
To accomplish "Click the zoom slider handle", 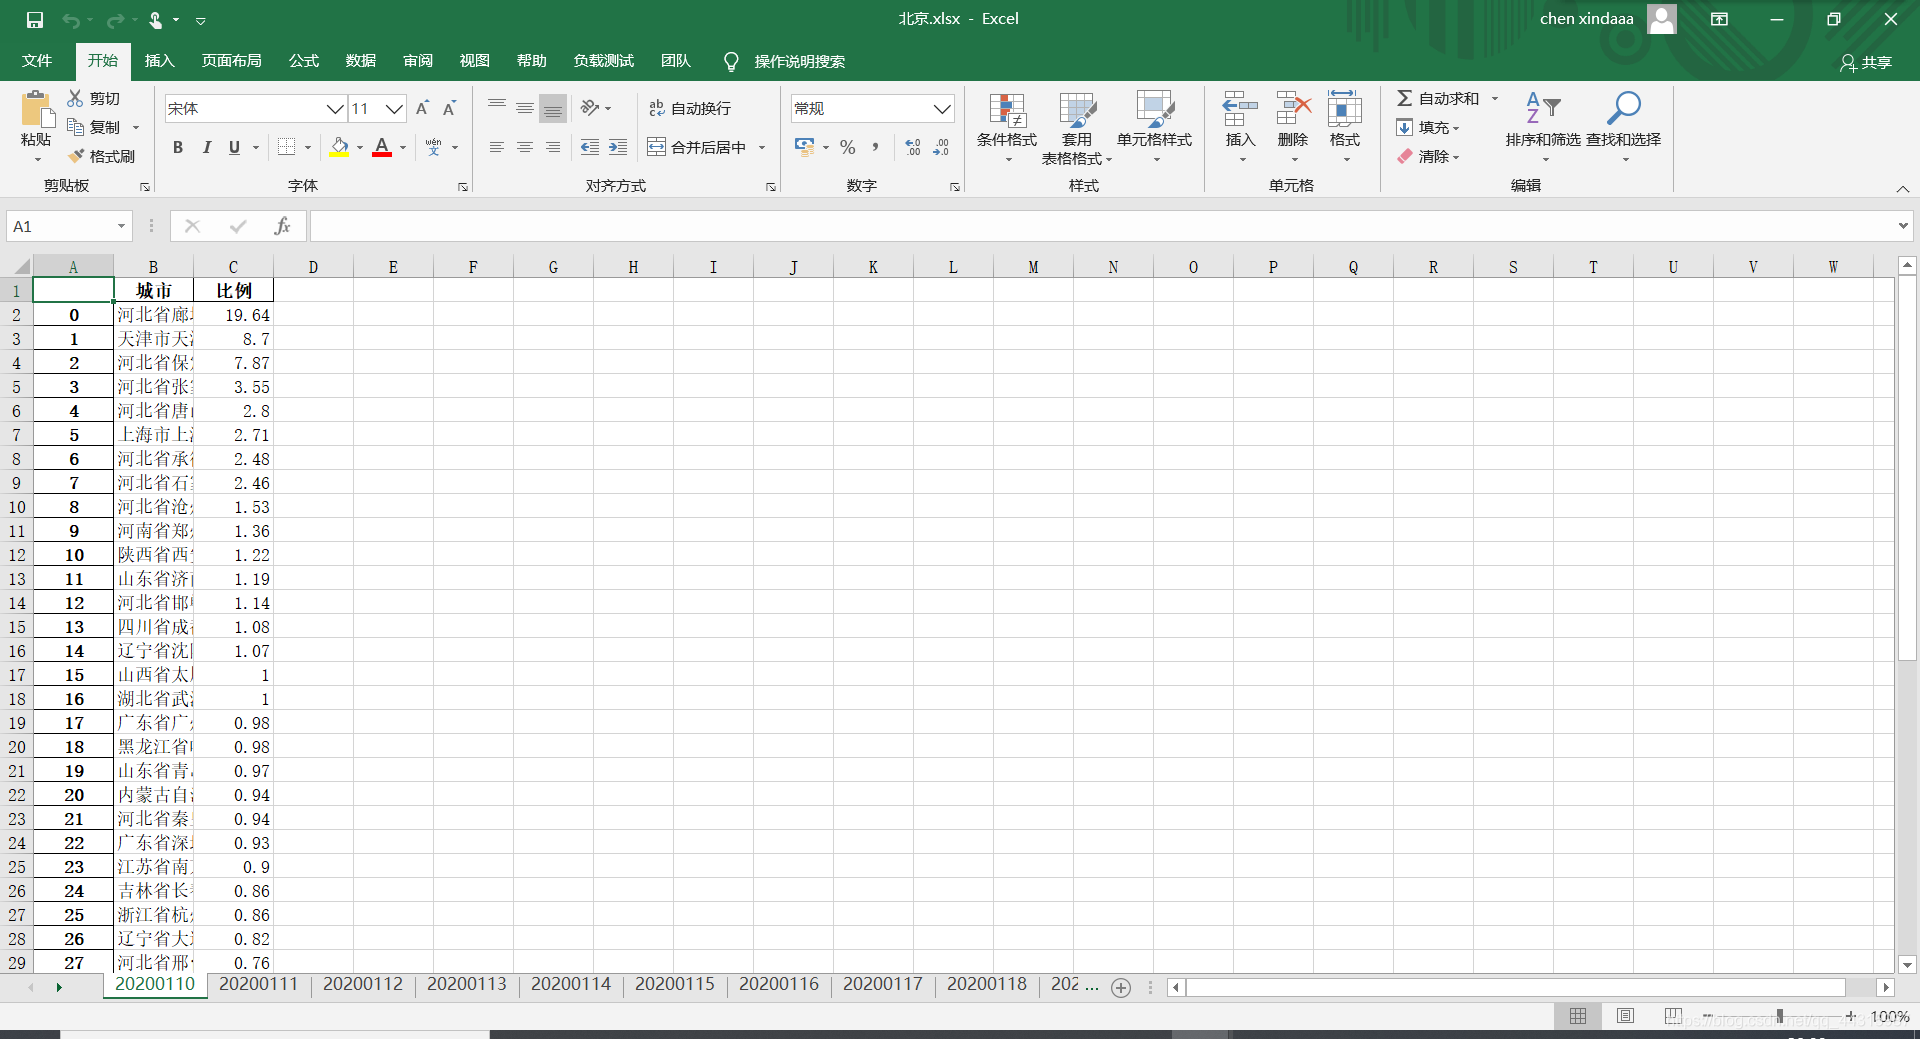I will (x=1780, y=1016).
